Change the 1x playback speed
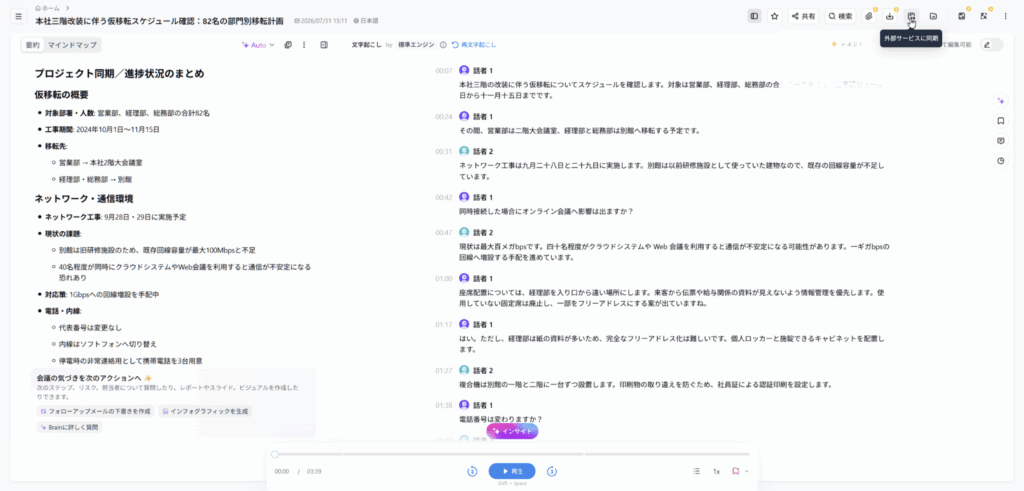This screenshot has height=491, width=1024. (716, 471)
